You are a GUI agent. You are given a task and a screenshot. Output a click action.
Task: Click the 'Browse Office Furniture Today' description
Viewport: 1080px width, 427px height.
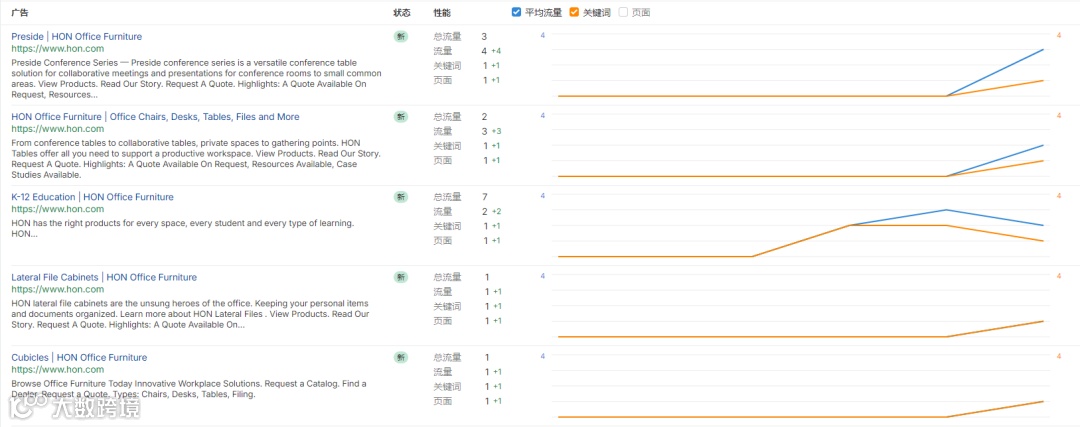(189, 389)
